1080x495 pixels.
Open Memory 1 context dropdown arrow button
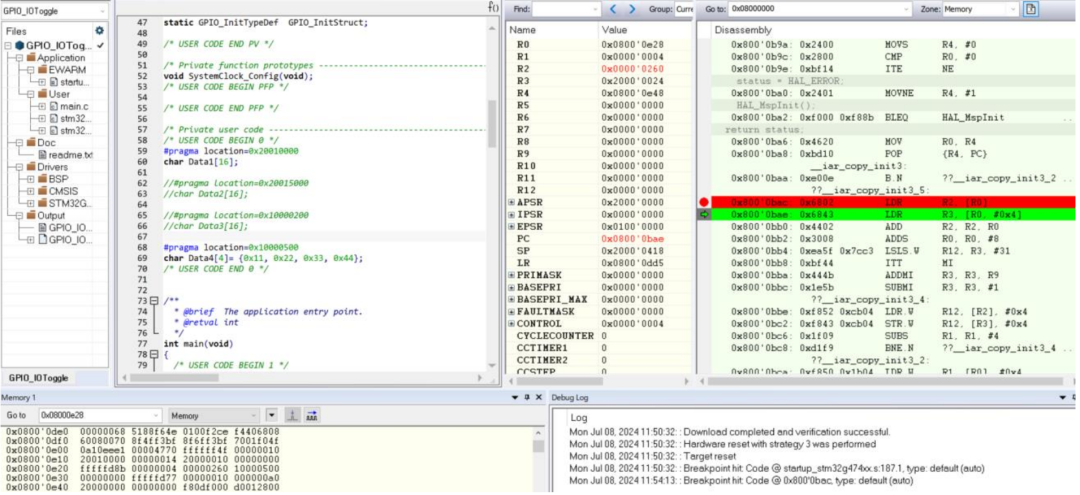(271, 415)
